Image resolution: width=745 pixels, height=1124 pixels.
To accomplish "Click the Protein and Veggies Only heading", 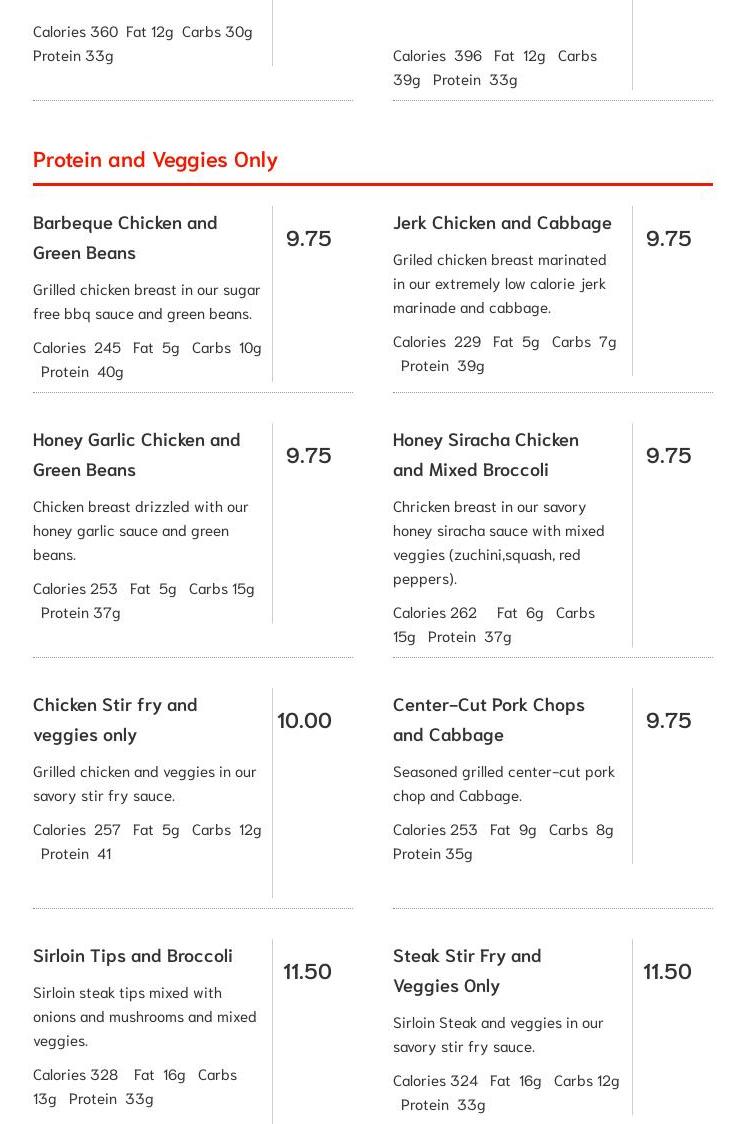I will pos(155,160).
